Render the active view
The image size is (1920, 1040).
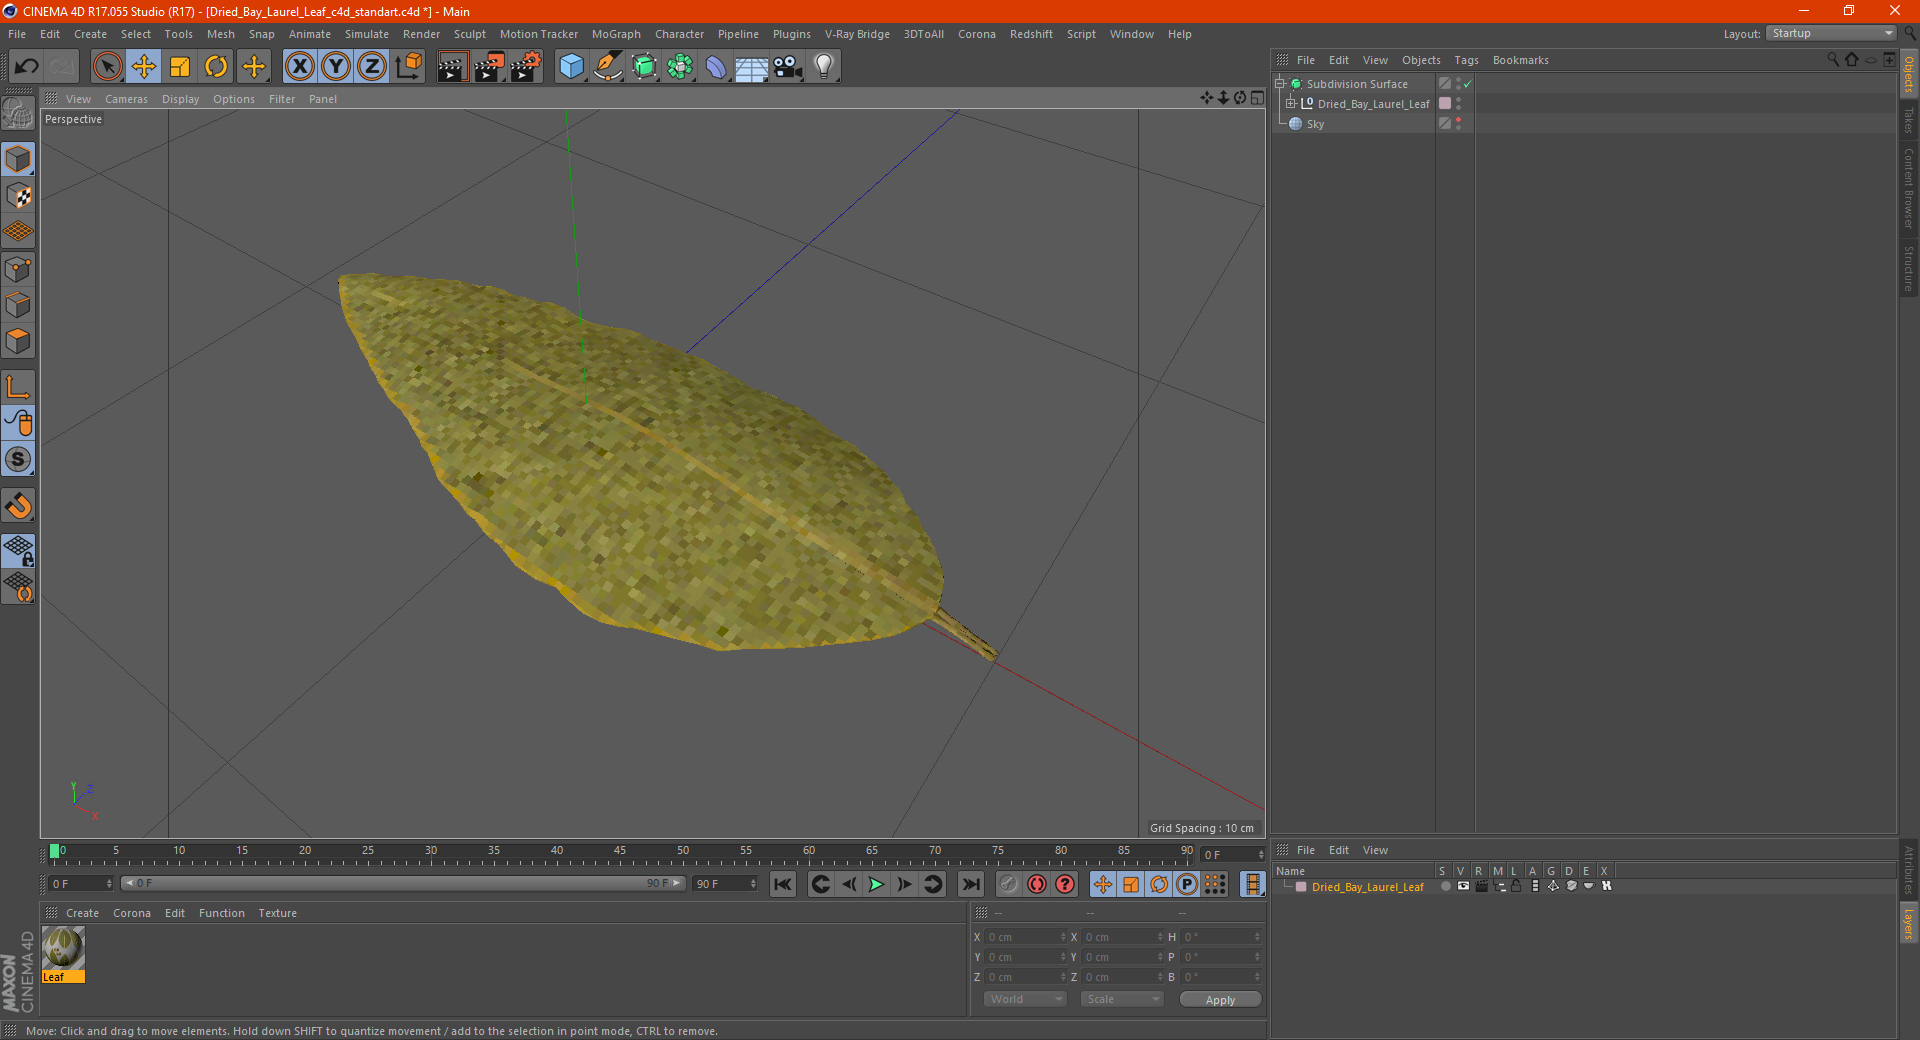pos(452,67)
